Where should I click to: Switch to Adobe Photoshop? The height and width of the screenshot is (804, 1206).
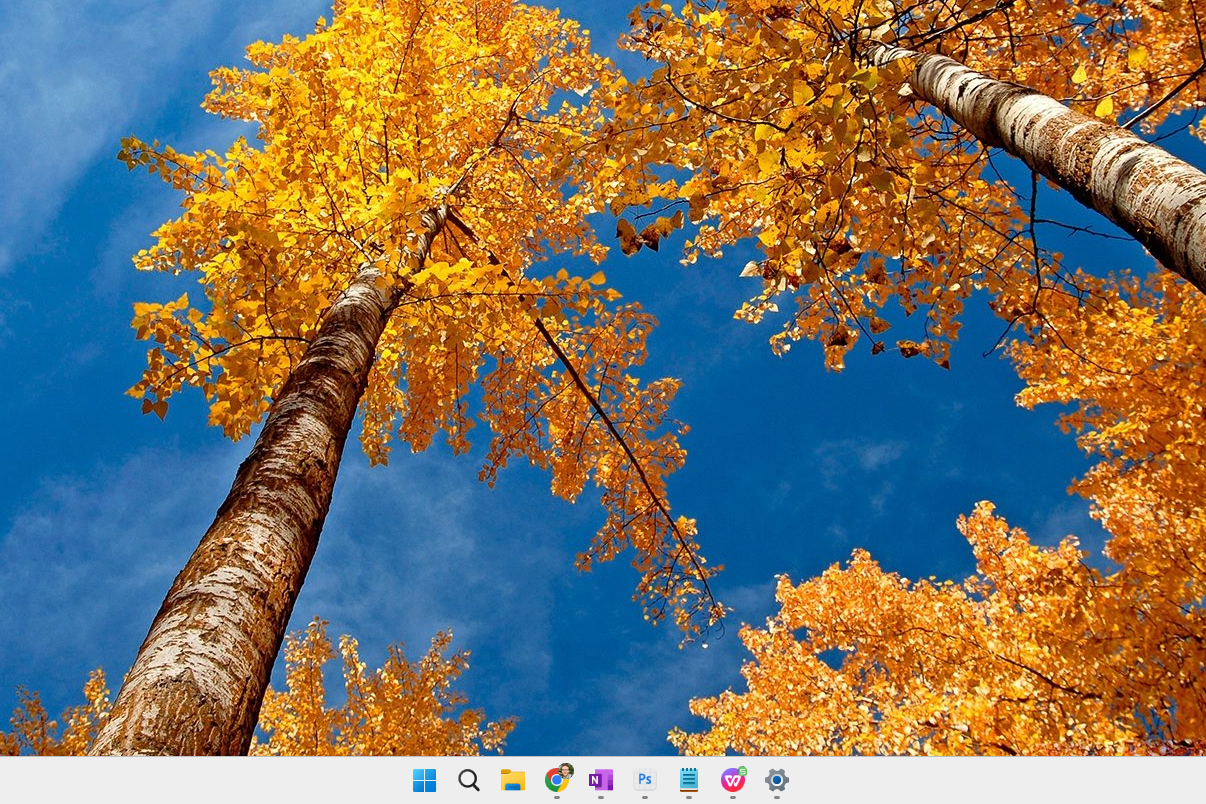coord(645,780)
